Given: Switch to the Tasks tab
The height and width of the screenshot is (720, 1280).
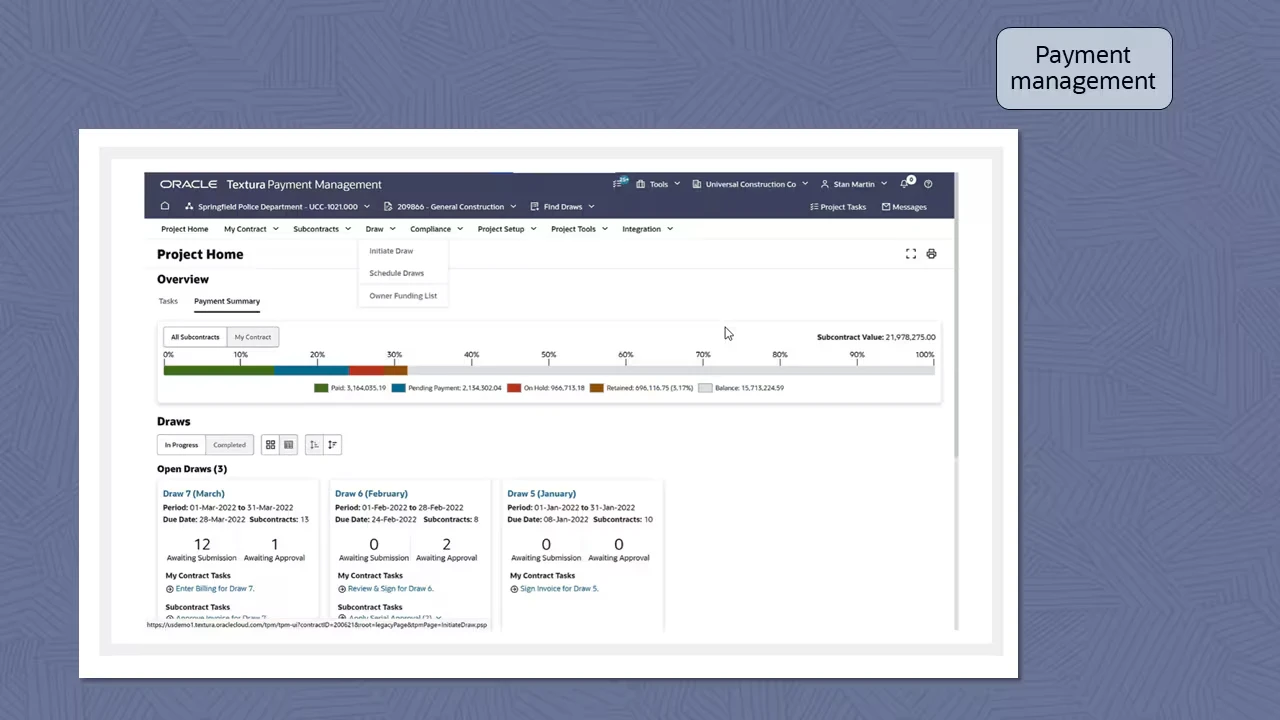Looking at the screenshot, I should pyautogui.click(x=168, y=301).
